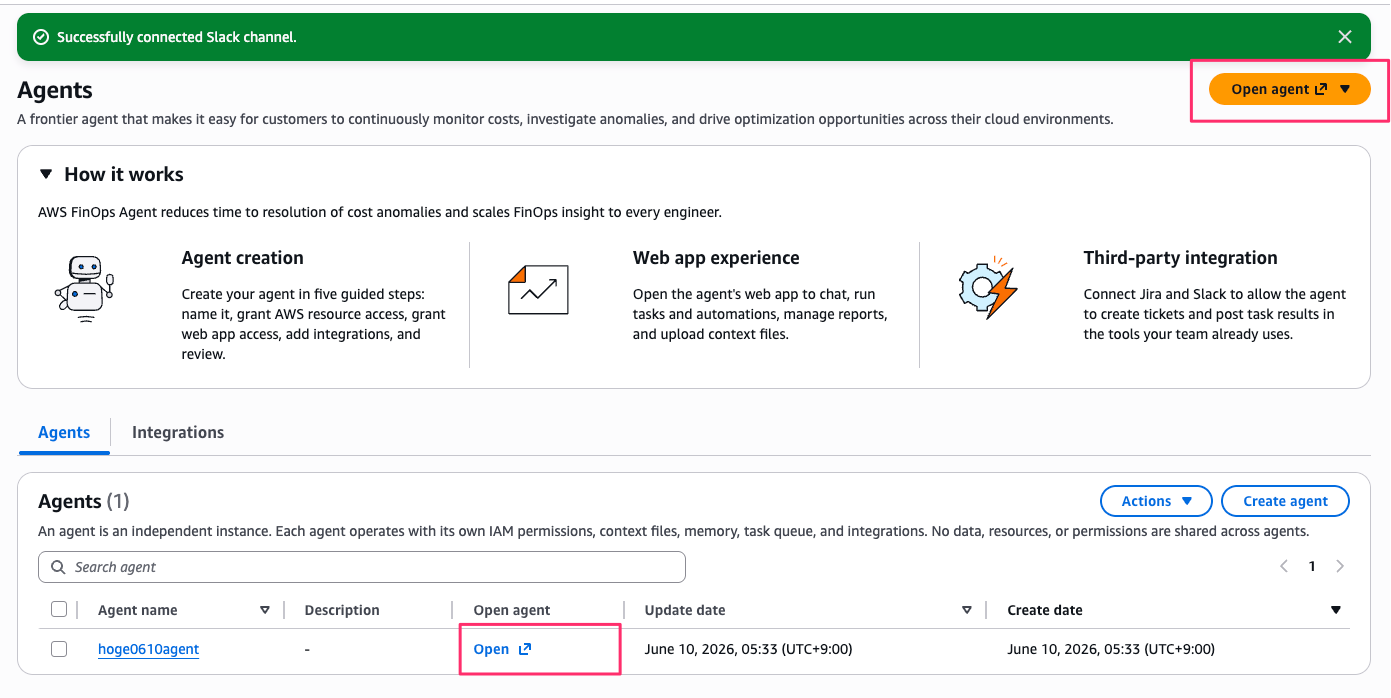
Task: Go to next page of agents
Action: [1340, 566]
